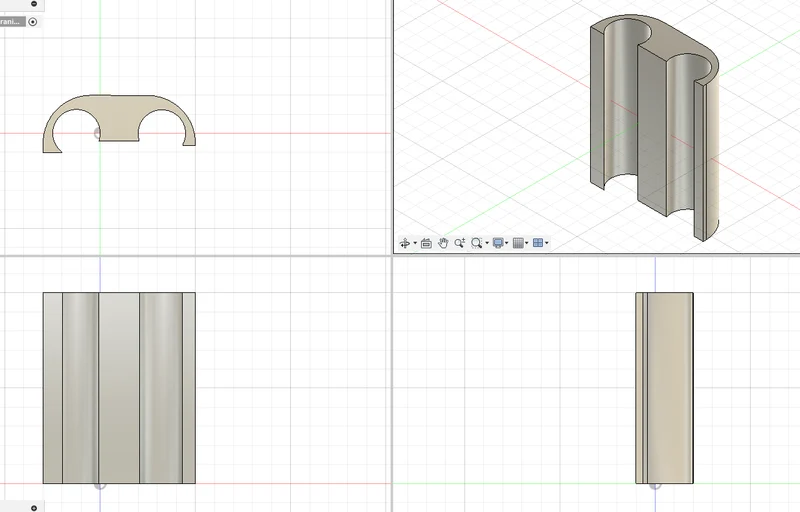This screenshot has height=512, width=800.
Task: Click the Viewports layout icon
Action: (538, 243)
